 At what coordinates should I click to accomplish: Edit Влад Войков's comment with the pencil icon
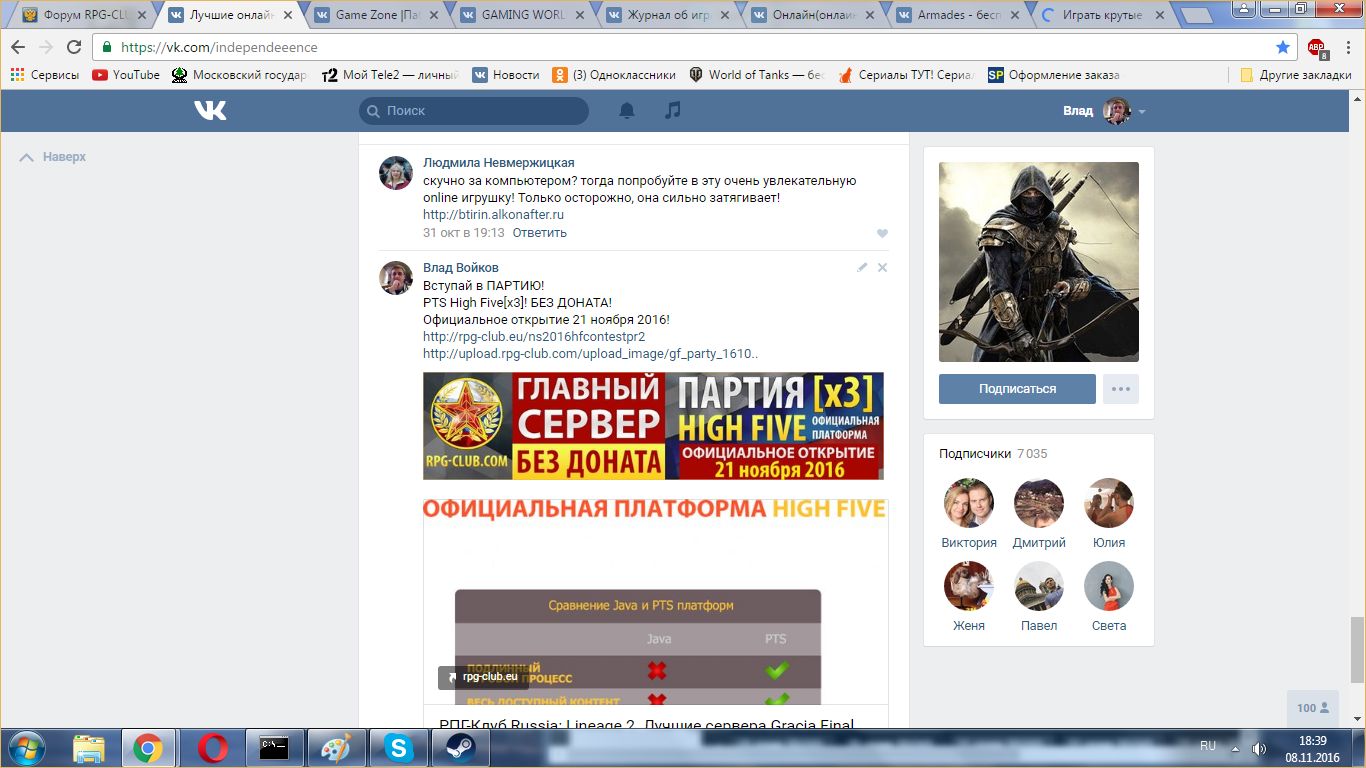pos(862,267)
